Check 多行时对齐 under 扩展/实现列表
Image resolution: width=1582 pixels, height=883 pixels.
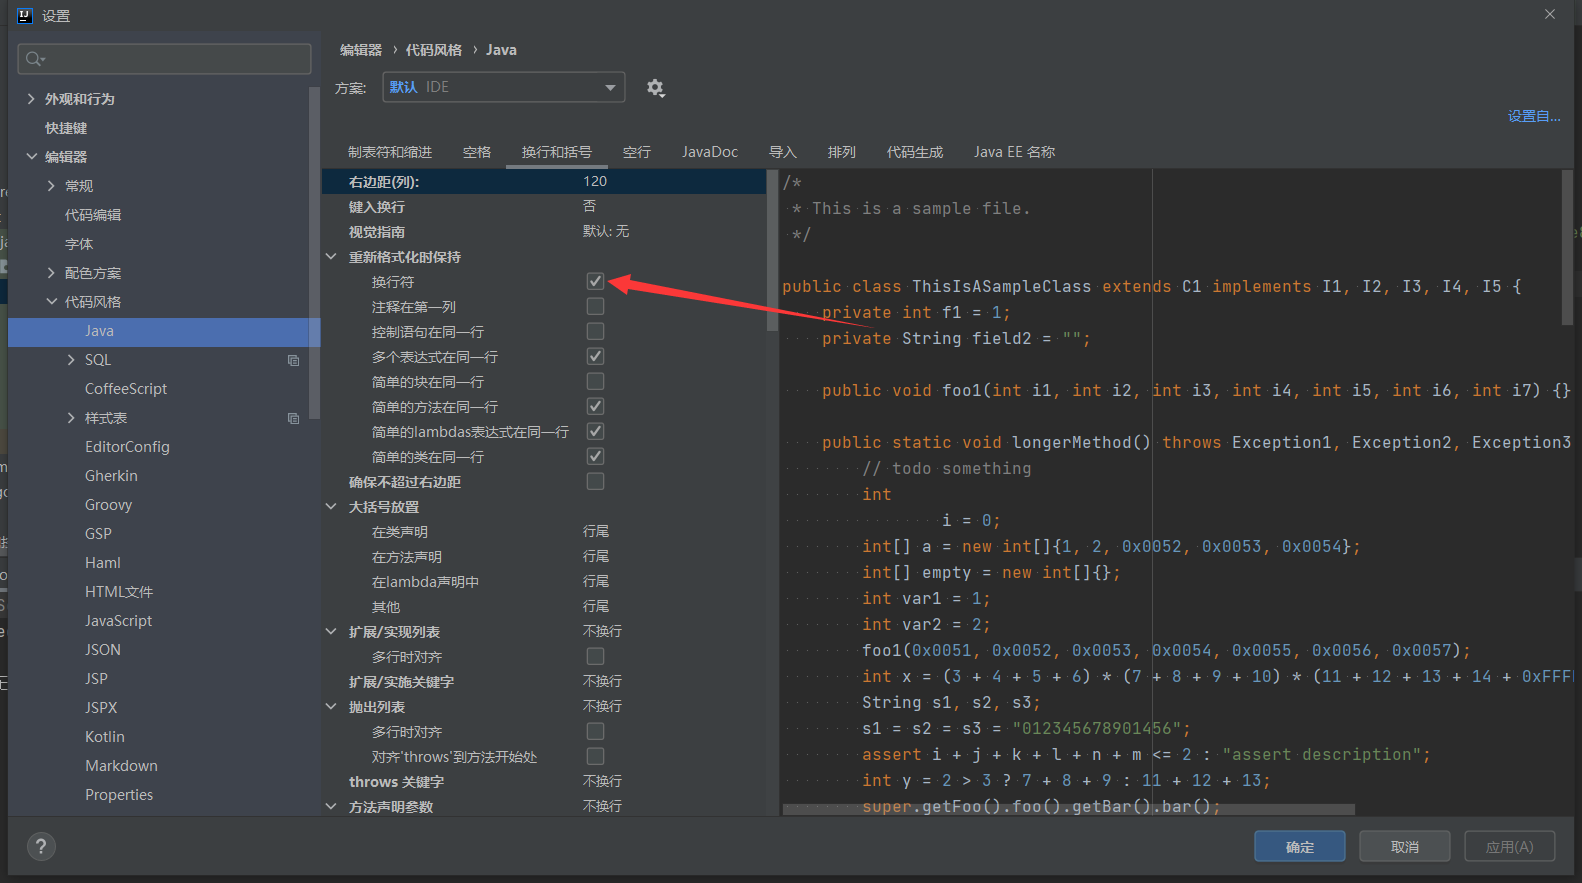(x=595, y=656)
